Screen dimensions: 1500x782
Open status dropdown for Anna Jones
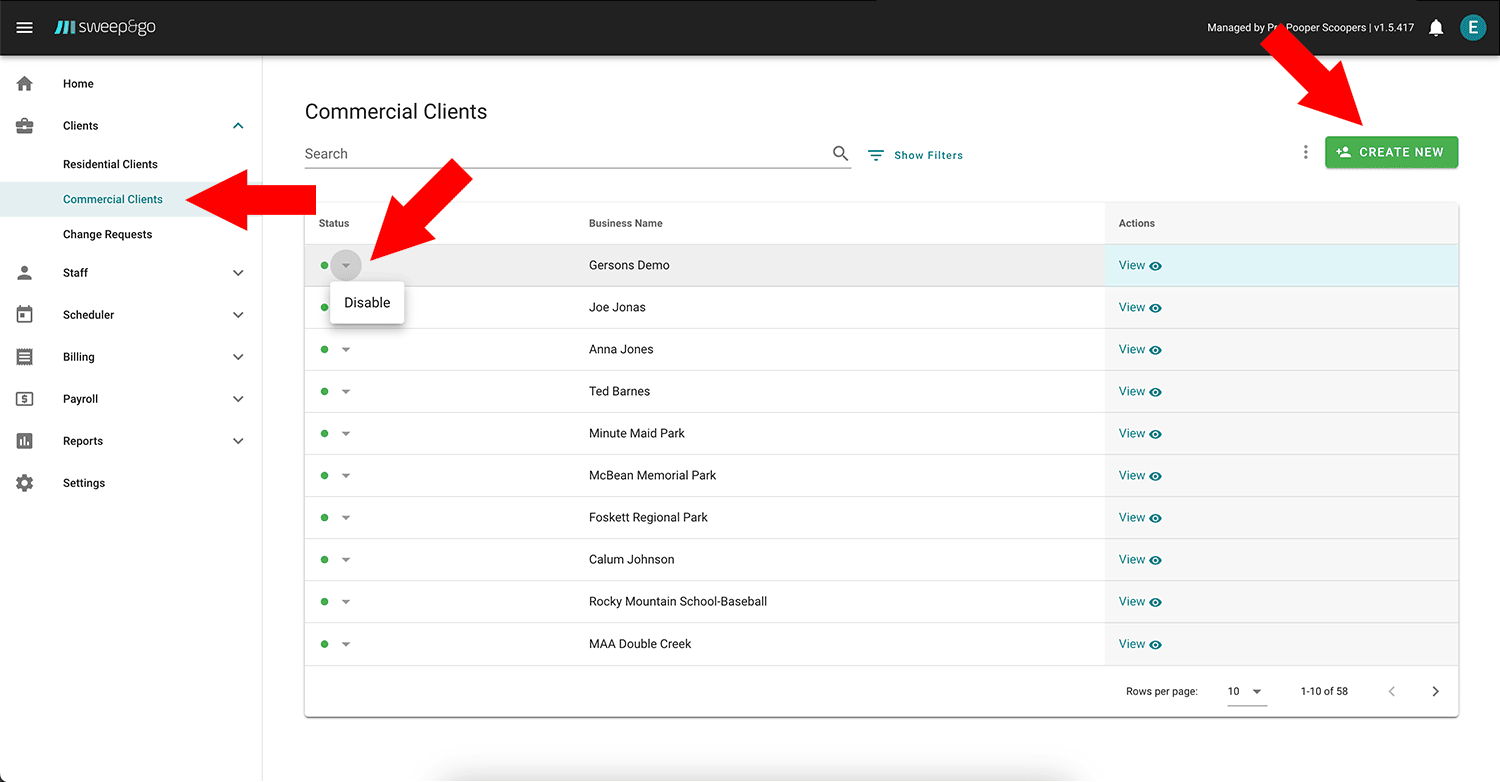point(346,350)
